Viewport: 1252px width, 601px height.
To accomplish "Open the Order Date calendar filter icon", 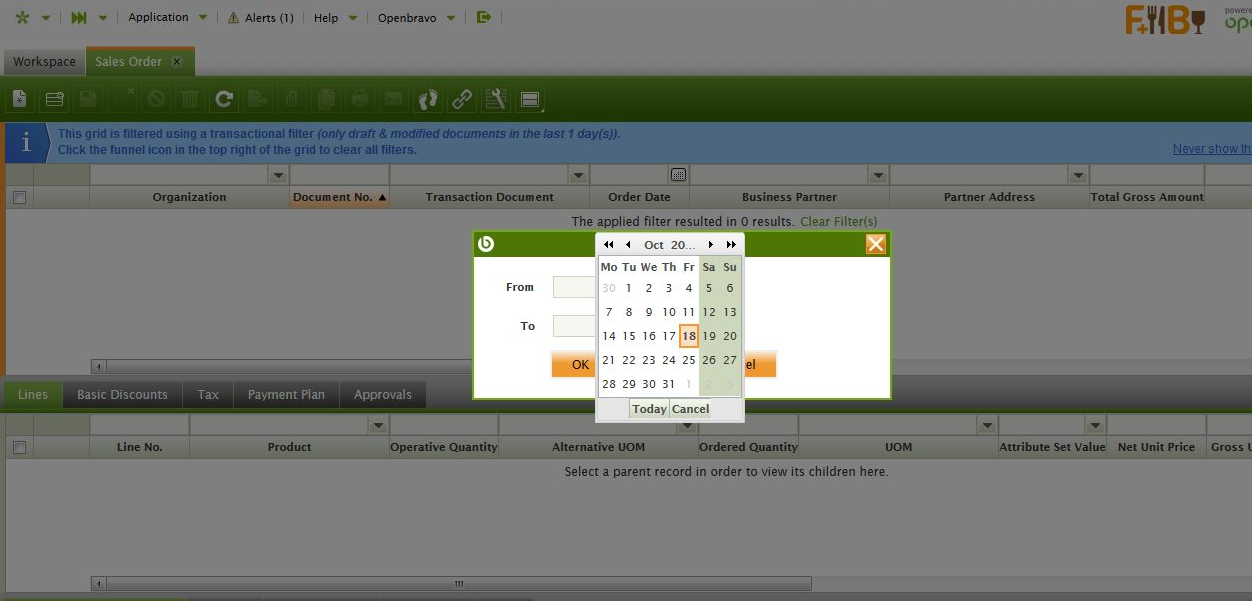I will [678, 175].
